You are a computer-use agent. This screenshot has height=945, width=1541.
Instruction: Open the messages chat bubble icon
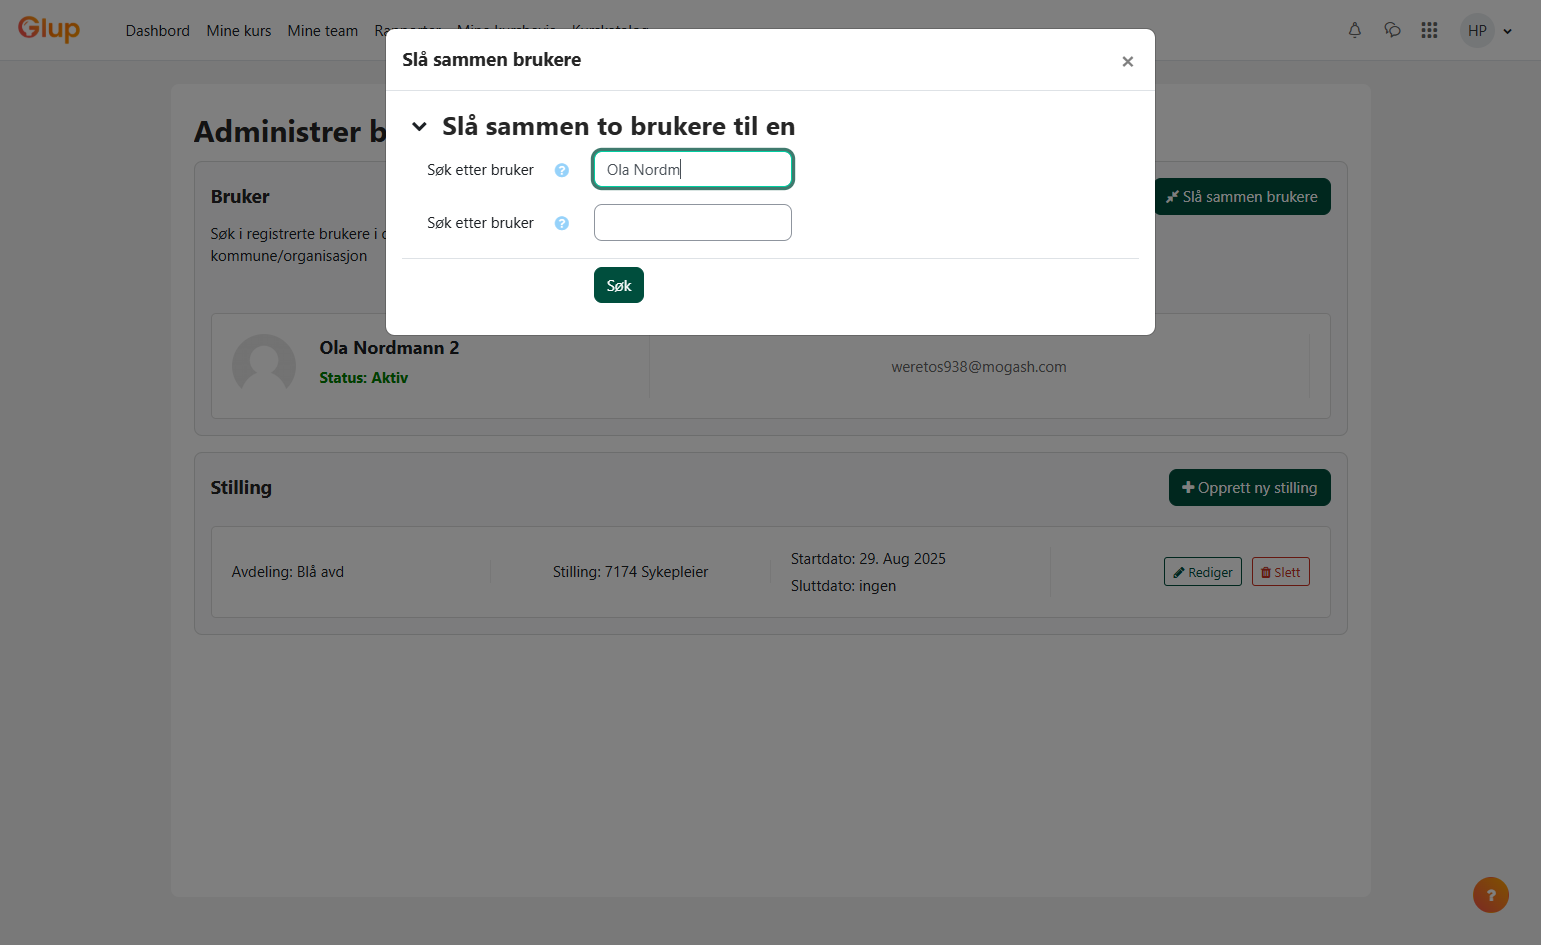[x=1392, y=30]
